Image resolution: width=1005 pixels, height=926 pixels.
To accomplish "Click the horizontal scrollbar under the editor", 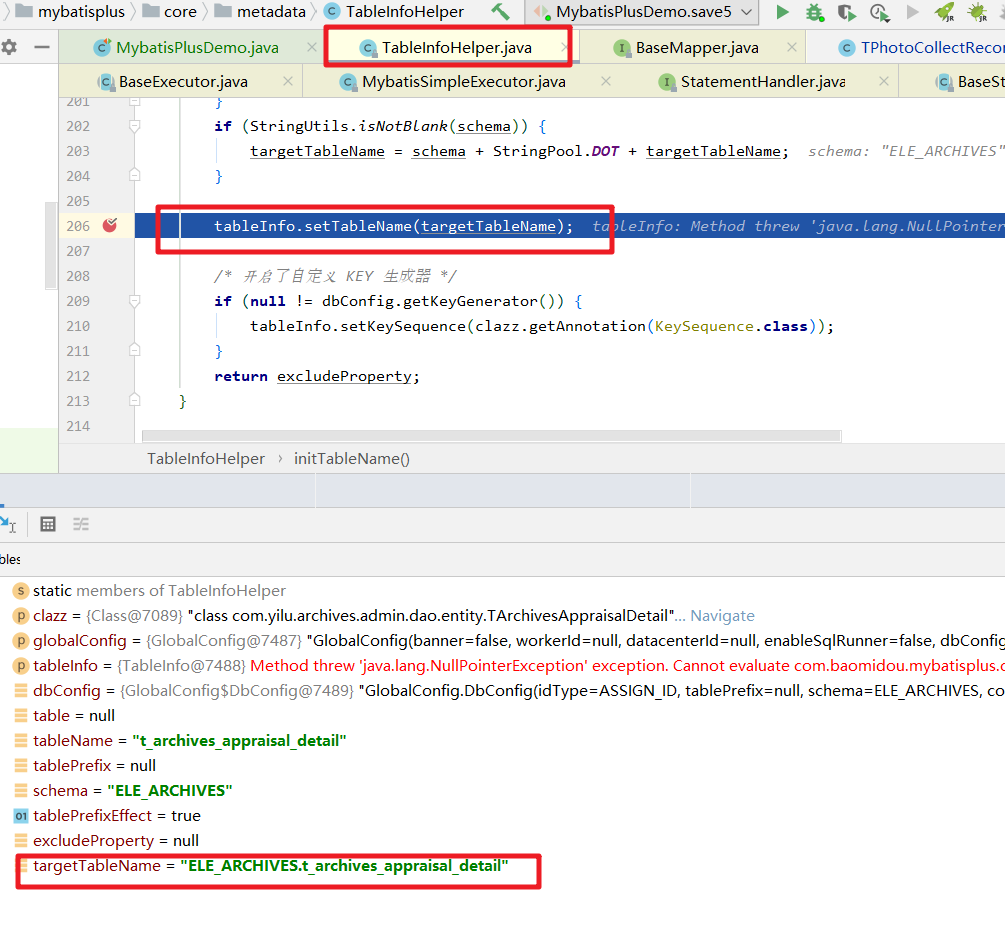I will [x=490, y=436].
